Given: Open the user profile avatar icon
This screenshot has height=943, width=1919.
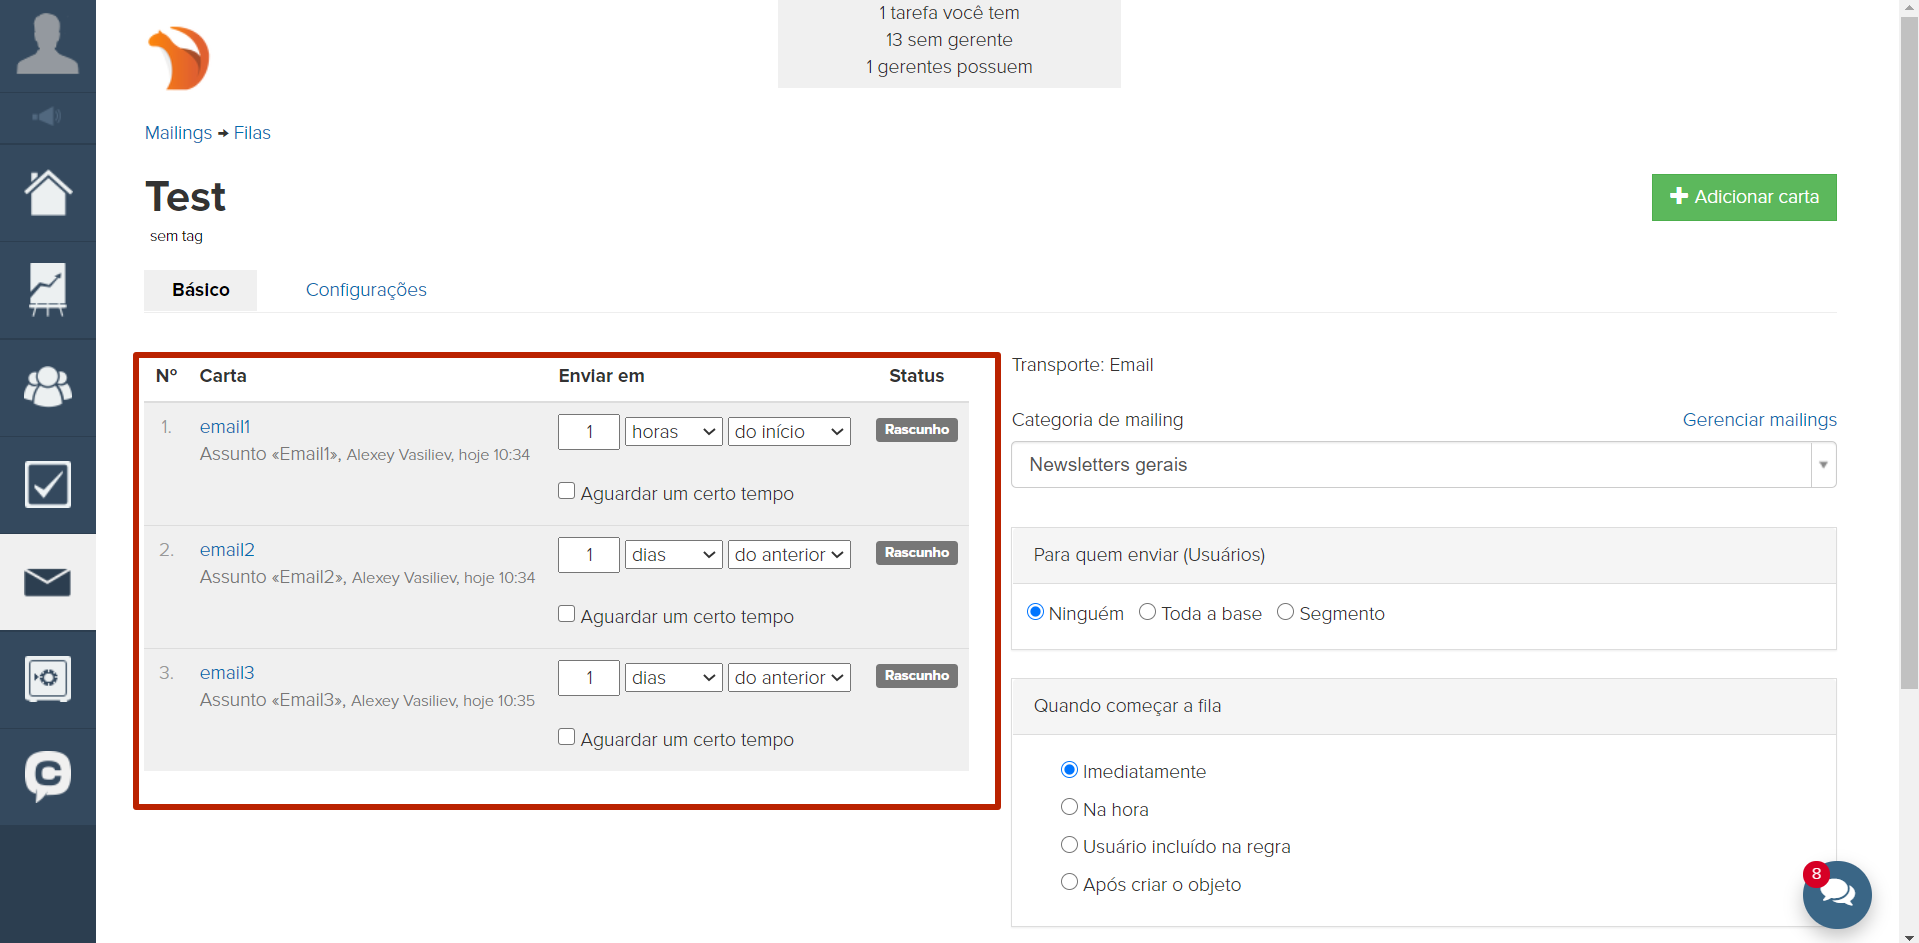Looking at the screenshot, I should pos(47,45).
